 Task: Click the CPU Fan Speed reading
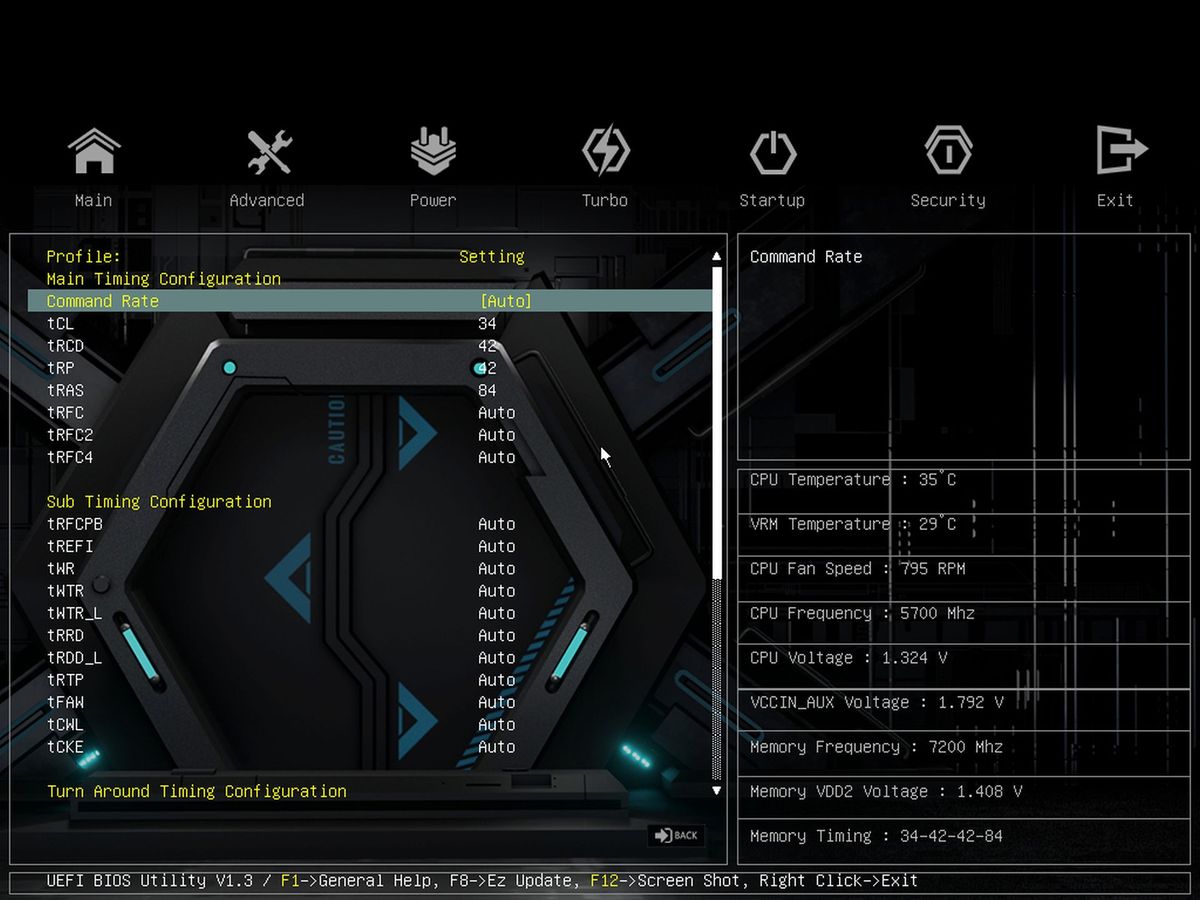point(857,569)
